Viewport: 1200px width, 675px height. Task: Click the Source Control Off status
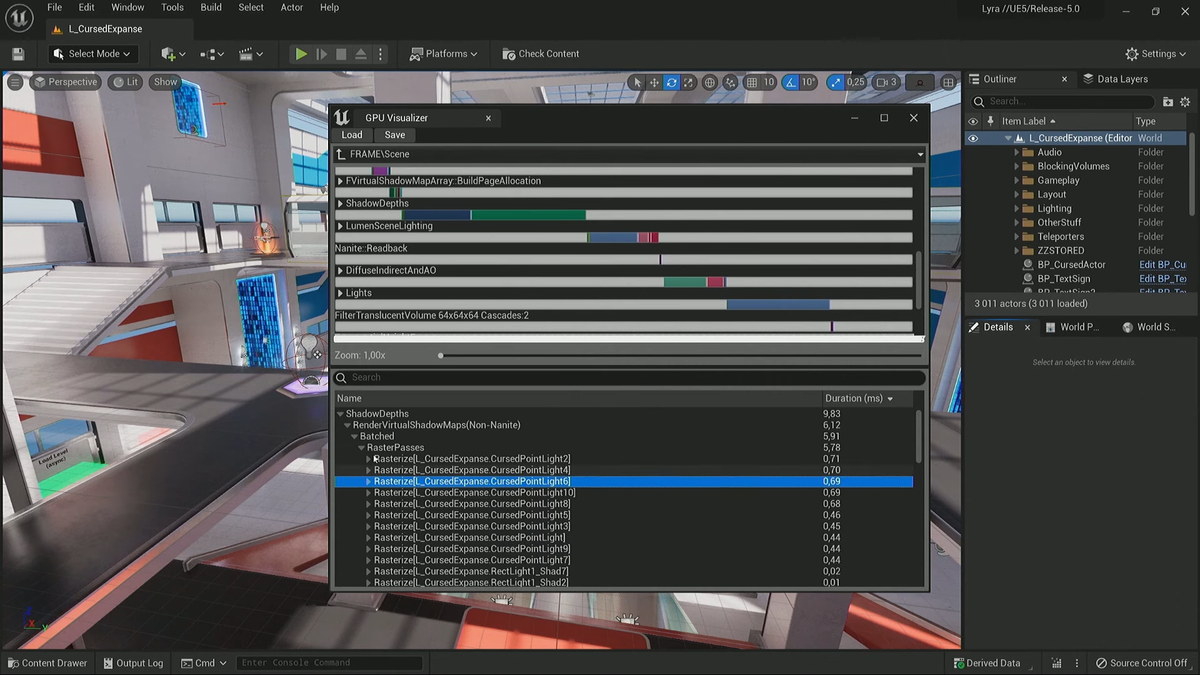(1141, 663)
